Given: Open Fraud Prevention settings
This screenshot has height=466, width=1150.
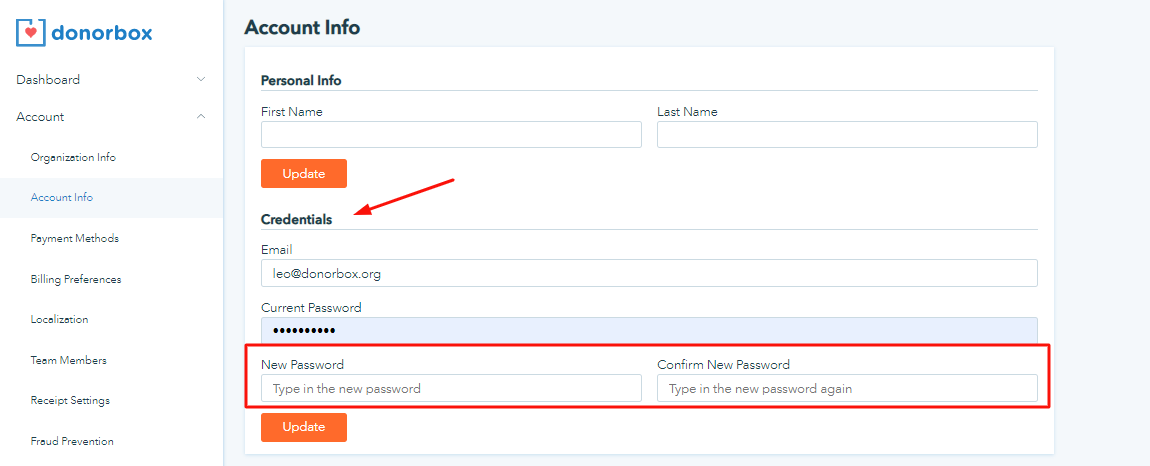Looking at the screenshot, I should coord(72,442).
